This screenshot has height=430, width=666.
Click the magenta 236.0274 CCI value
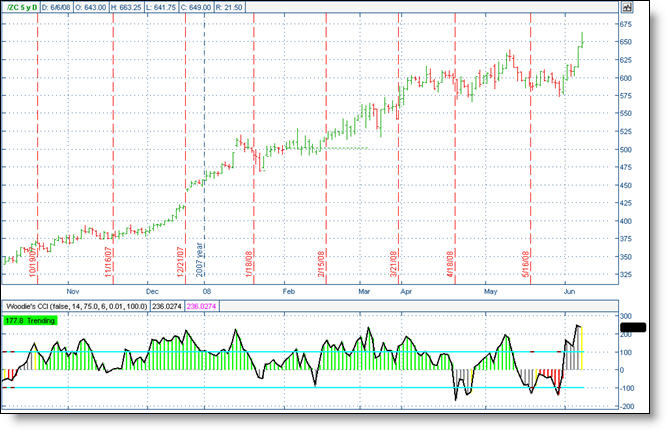(x=201, y=306)
